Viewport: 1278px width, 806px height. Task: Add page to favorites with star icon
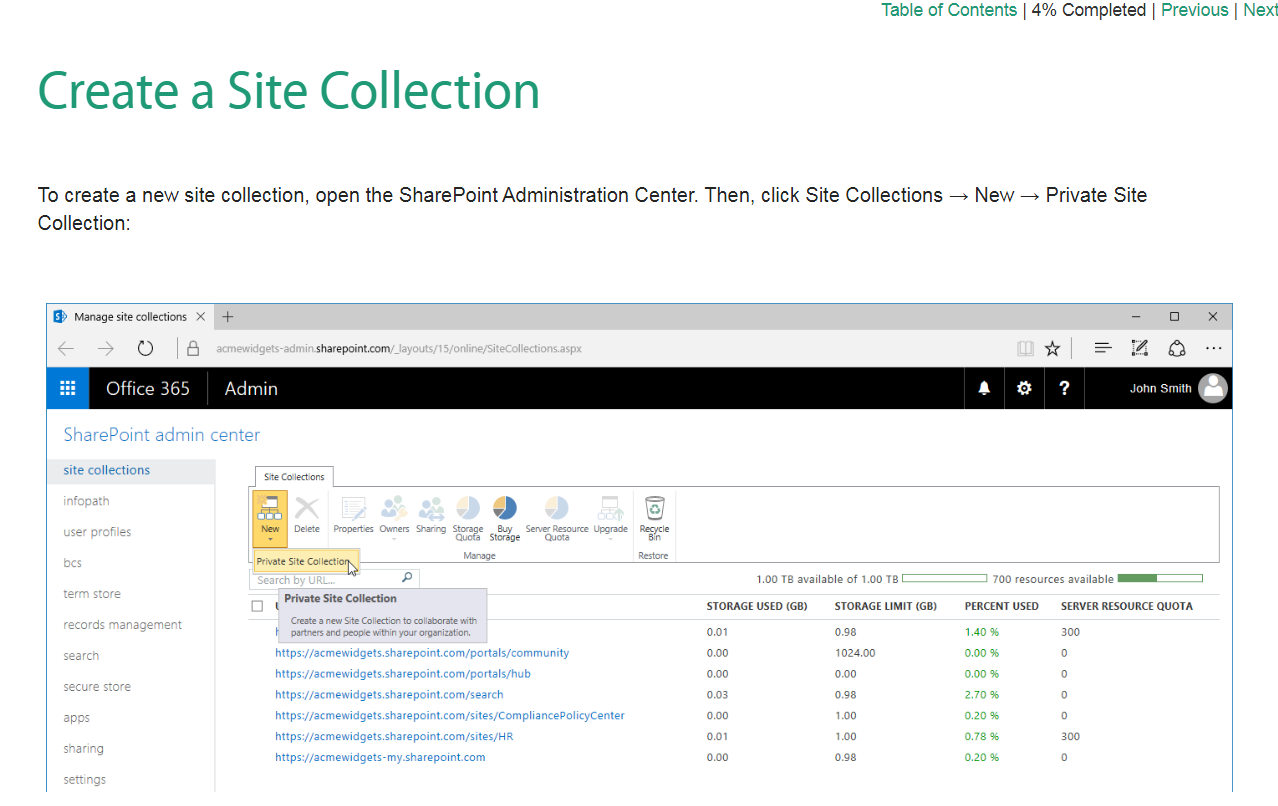coord(1052,348)
